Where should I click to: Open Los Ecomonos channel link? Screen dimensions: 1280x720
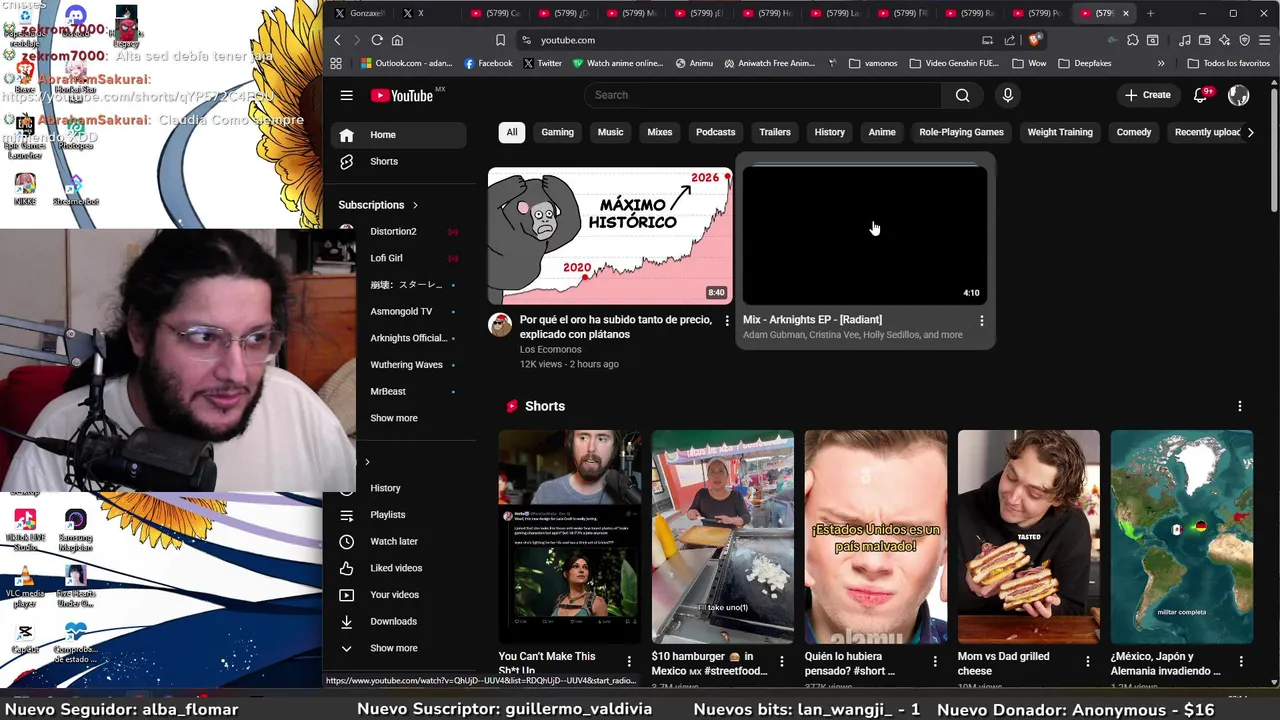coord(550,349)
